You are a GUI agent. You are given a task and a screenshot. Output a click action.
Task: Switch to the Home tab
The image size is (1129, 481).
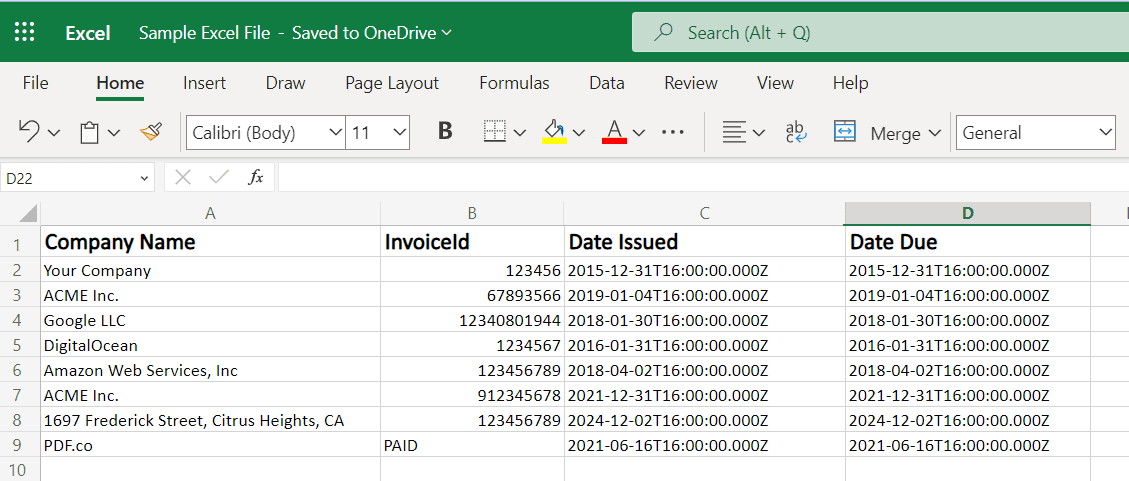(120, 84)
